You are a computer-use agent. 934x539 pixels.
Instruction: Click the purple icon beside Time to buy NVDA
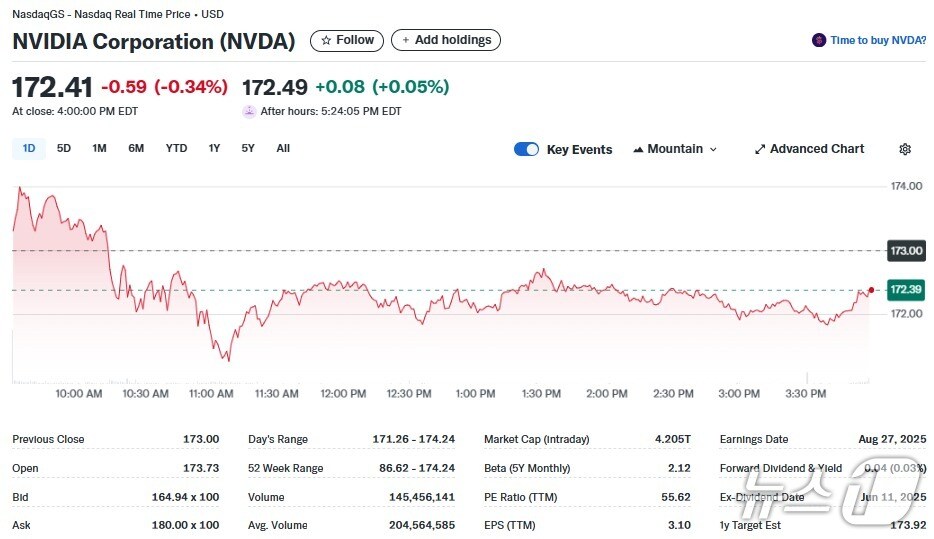[x=820, y=40]
